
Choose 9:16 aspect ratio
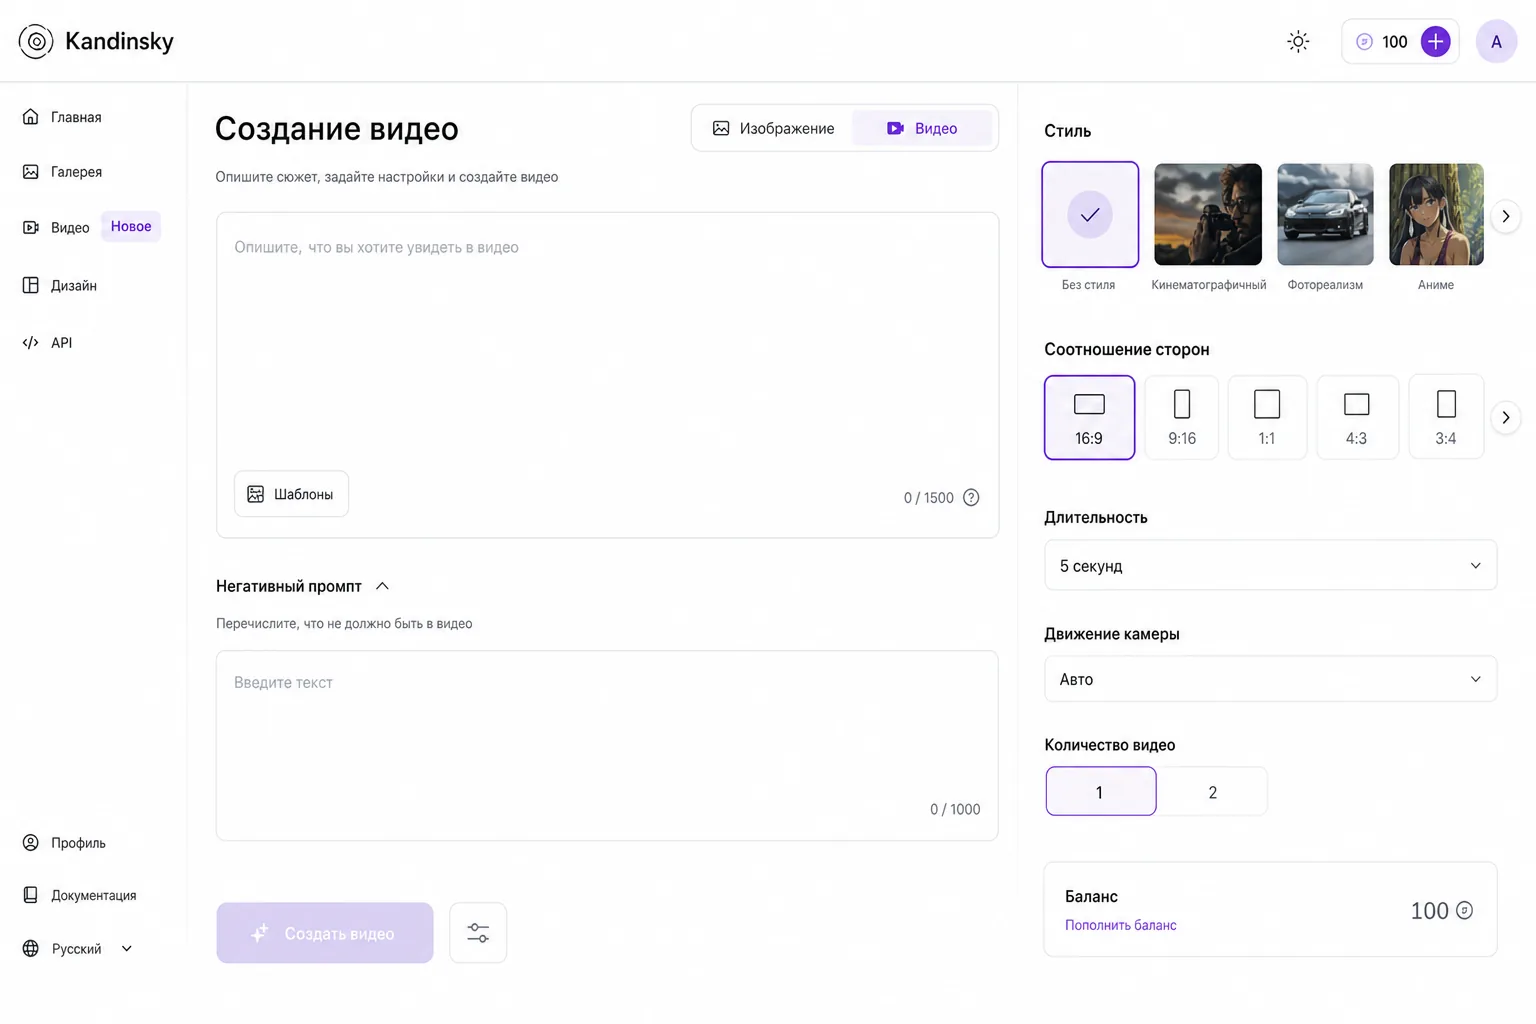click(1182, 417)
